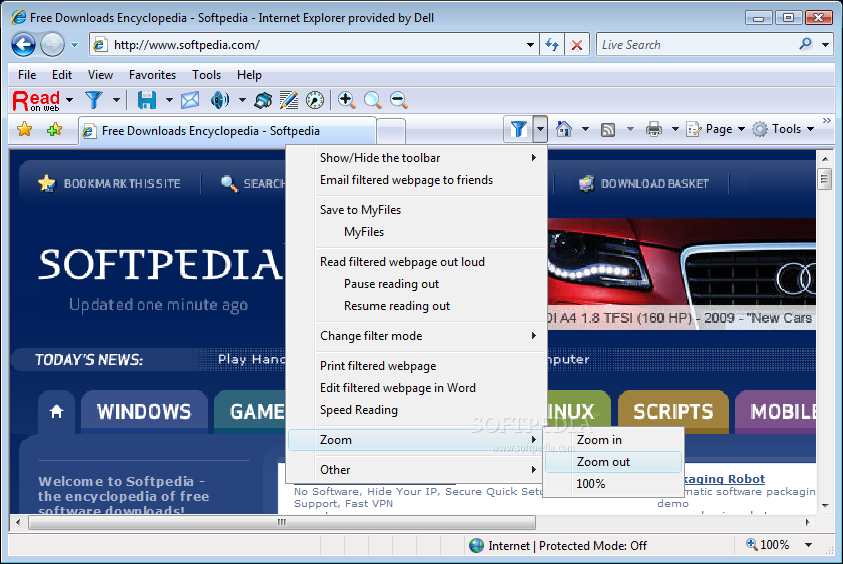Click the plain magnifier 100% zoom icon
Viewport: 843px width, 564px height.
pyautogui.click(x=373, y=100)
